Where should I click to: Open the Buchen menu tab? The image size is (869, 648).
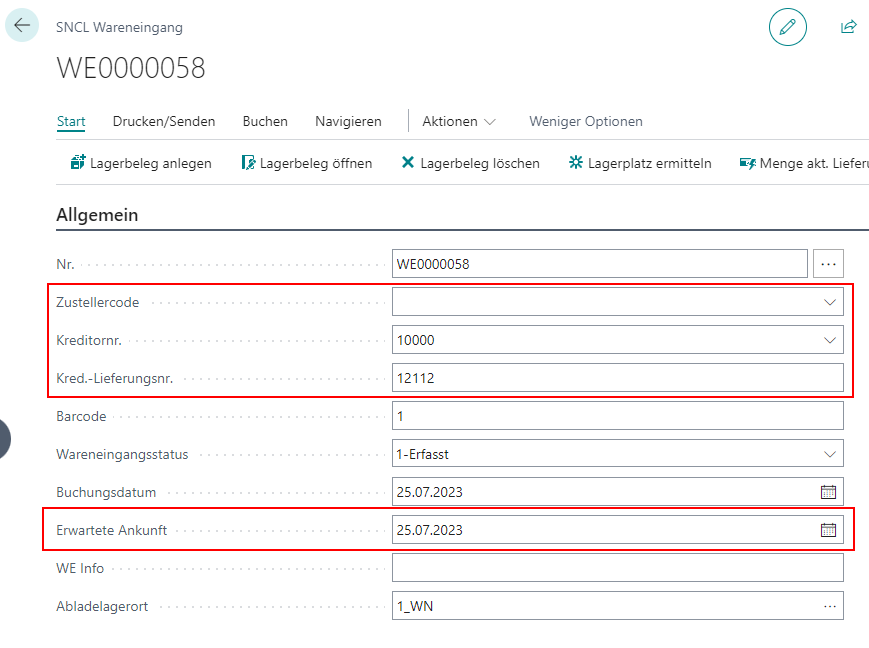click(265, 121)
